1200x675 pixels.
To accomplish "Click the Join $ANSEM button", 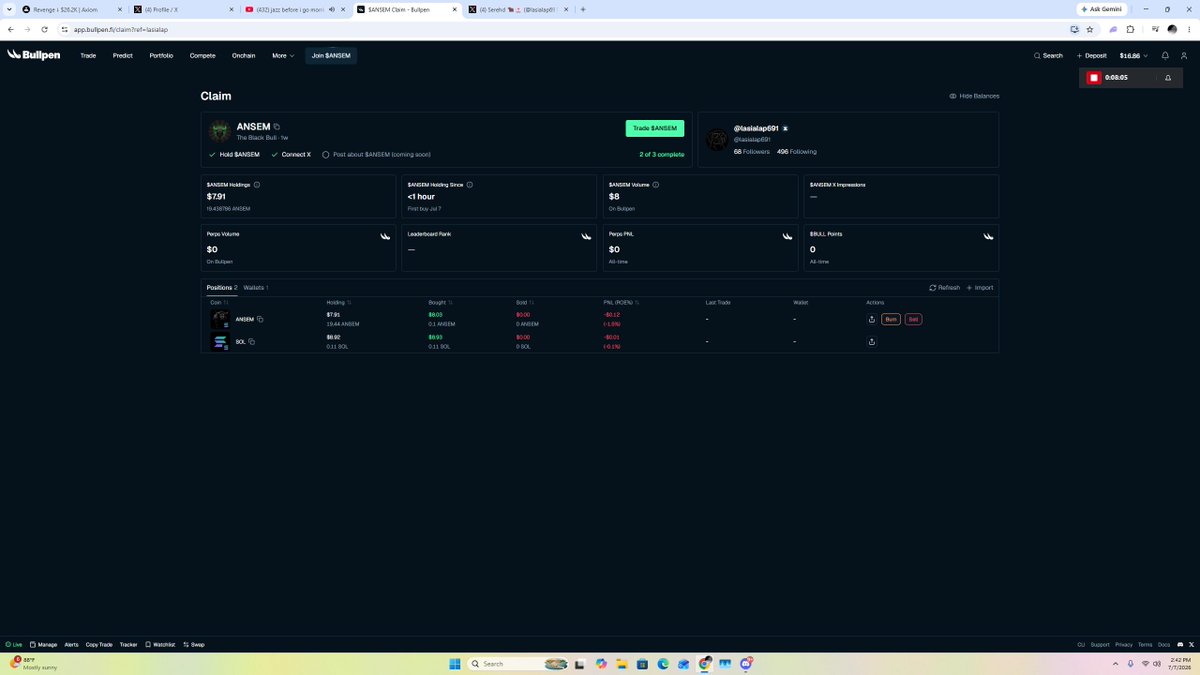I will click(331, 56).
